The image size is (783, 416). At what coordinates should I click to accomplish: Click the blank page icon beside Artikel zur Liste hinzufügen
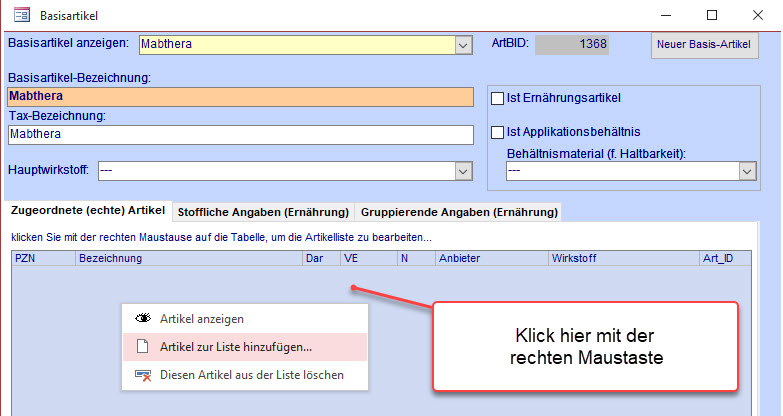tap(142, 346)
